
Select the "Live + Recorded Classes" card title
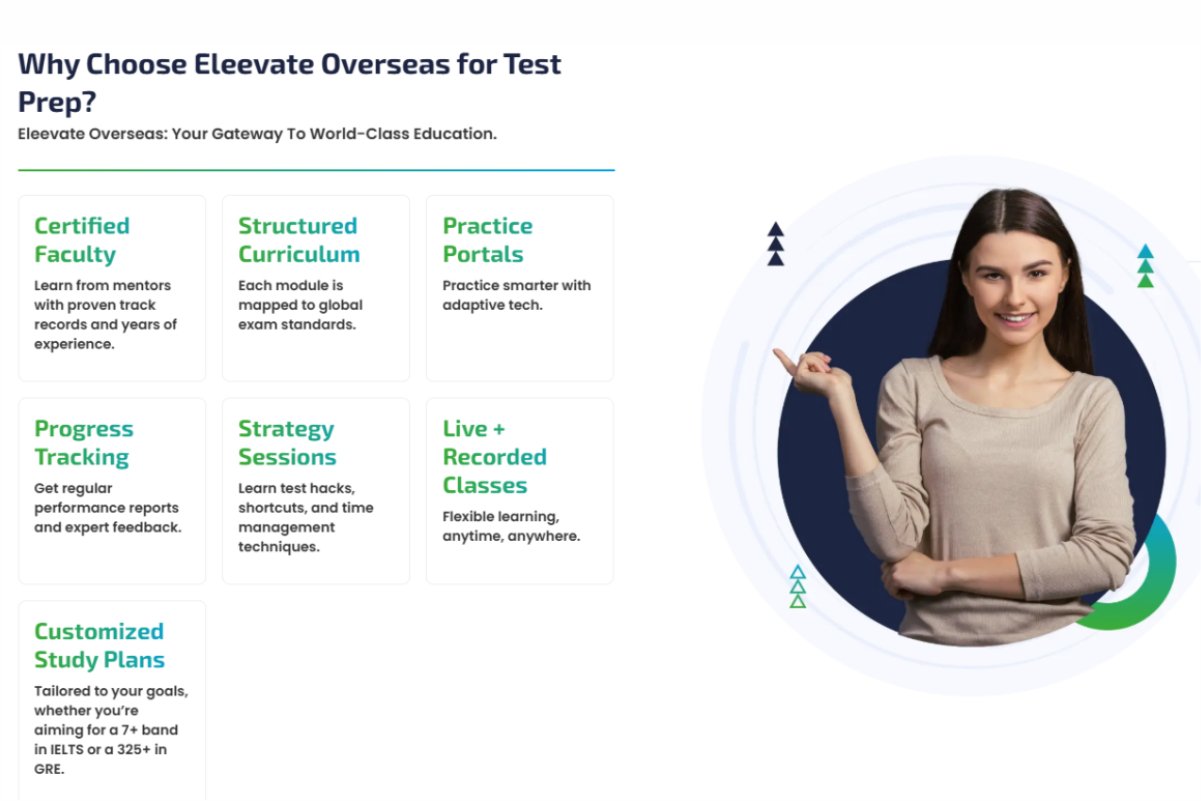495,457
